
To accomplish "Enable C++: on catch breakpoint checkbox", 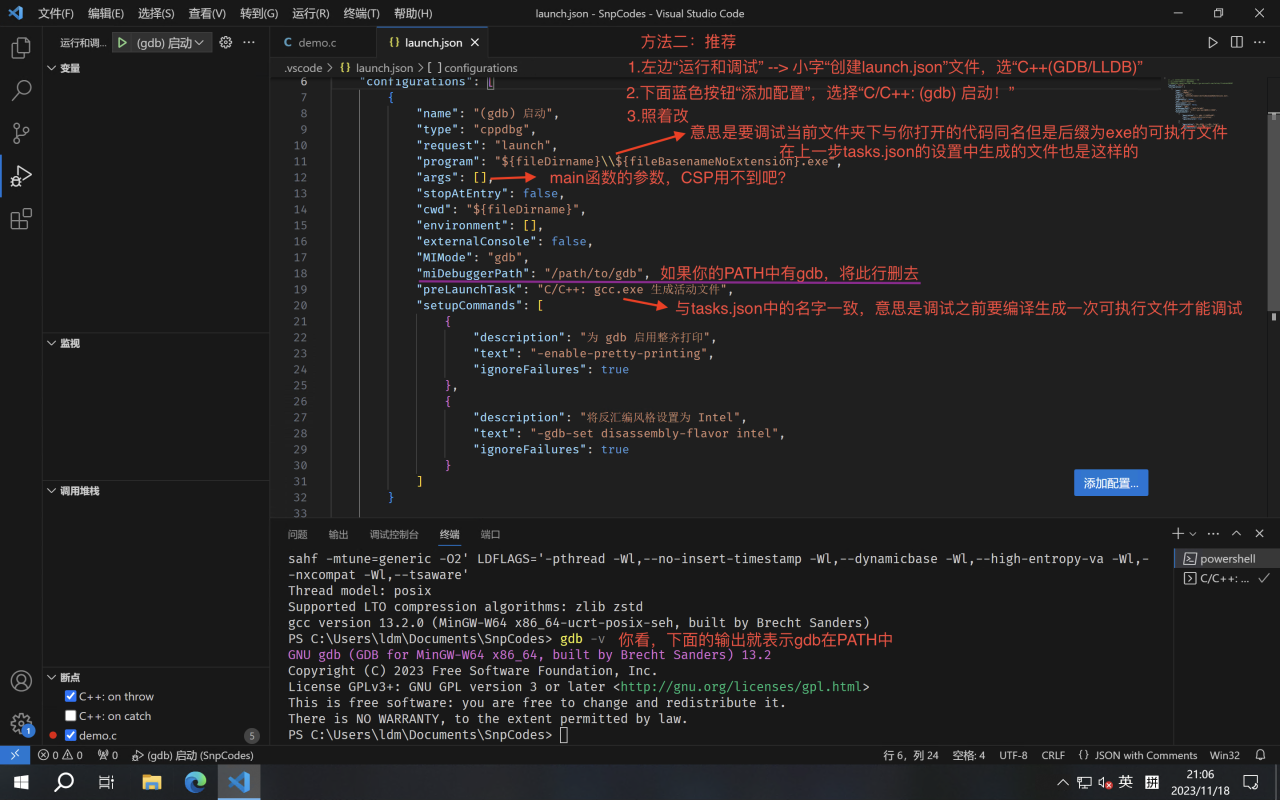I will pyautogui.click(x=71, y=716).
